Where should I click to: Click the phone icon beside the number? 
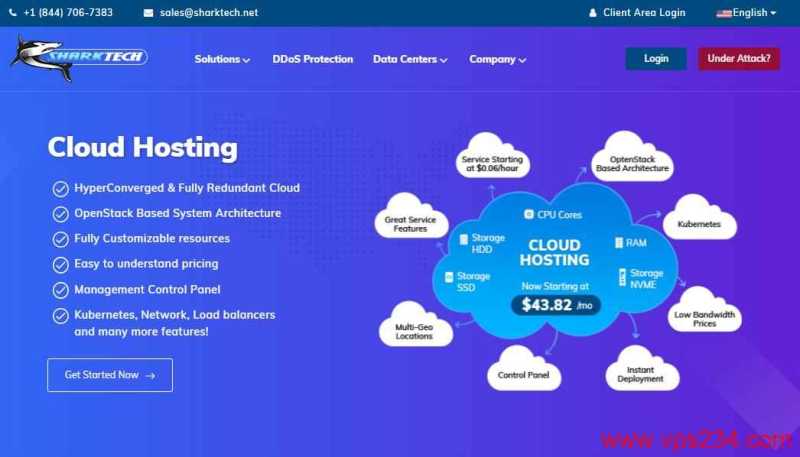pos(13,13)
